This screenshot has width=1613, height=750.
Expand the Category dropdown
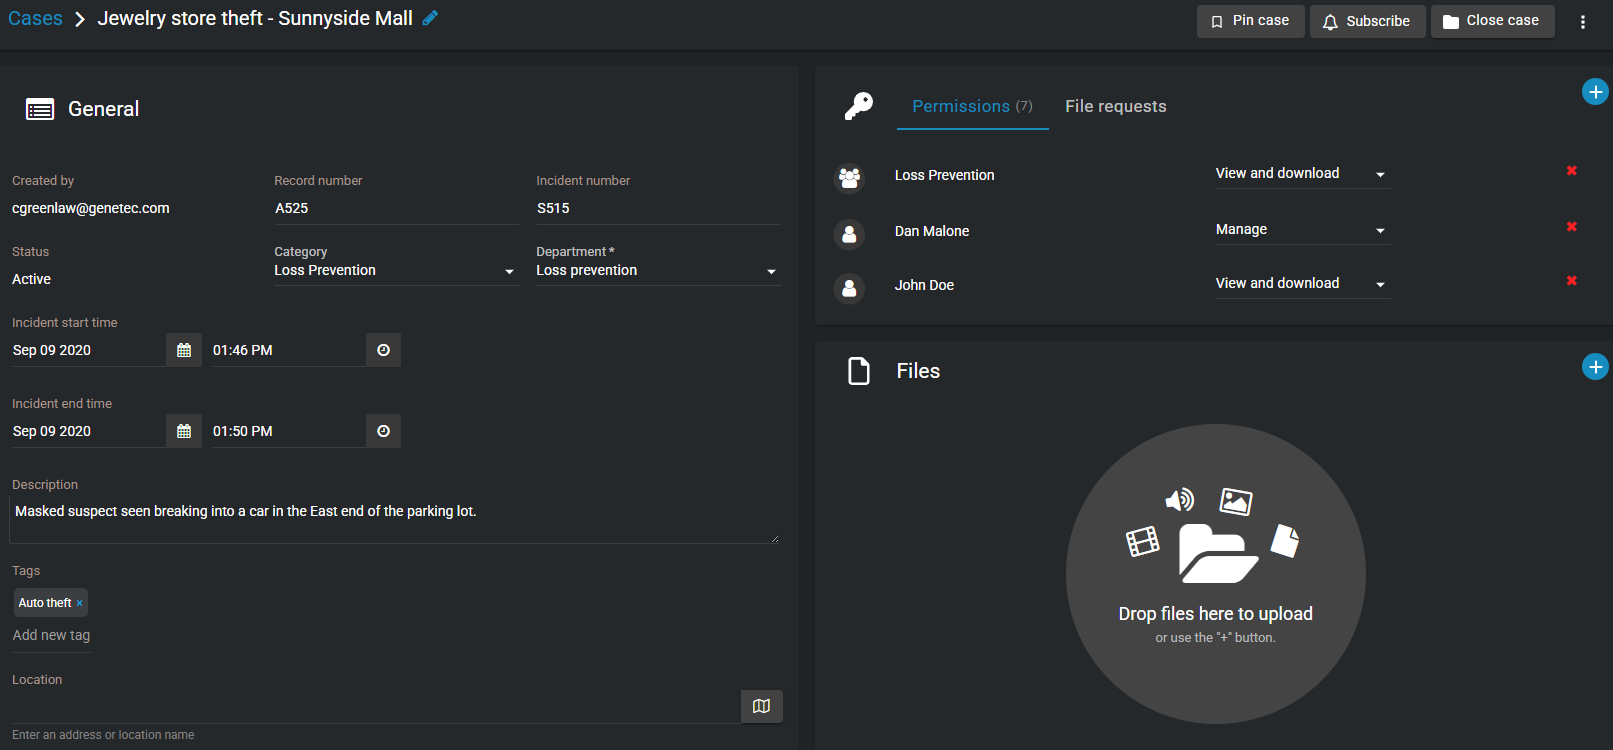point(396,271)
